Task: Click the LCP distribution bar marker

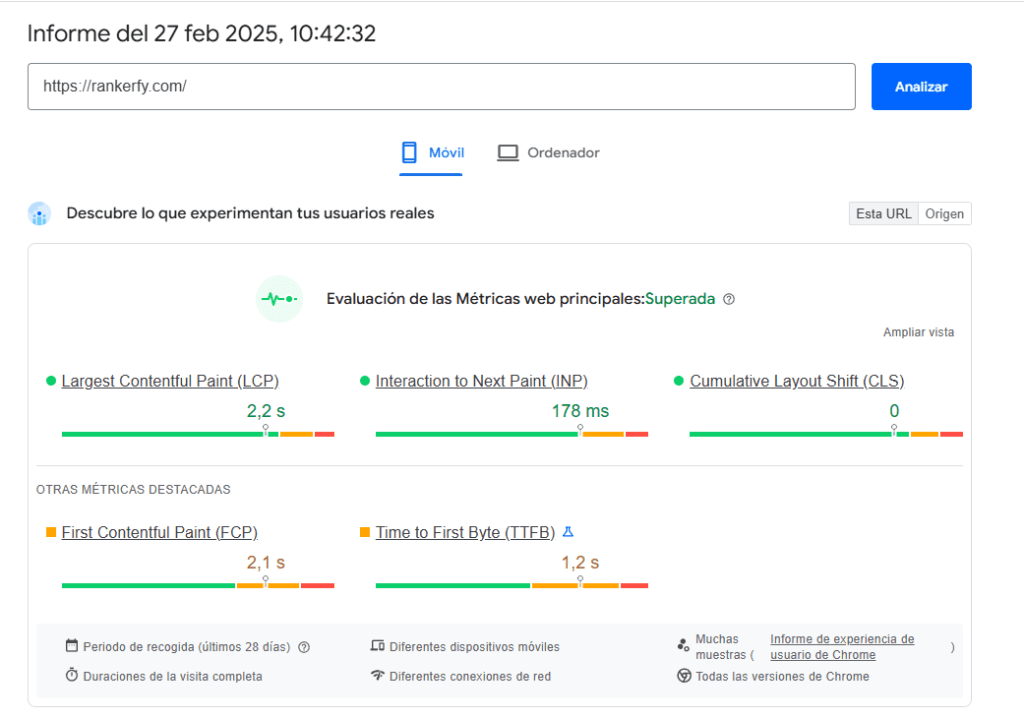Action: [266, 430]
